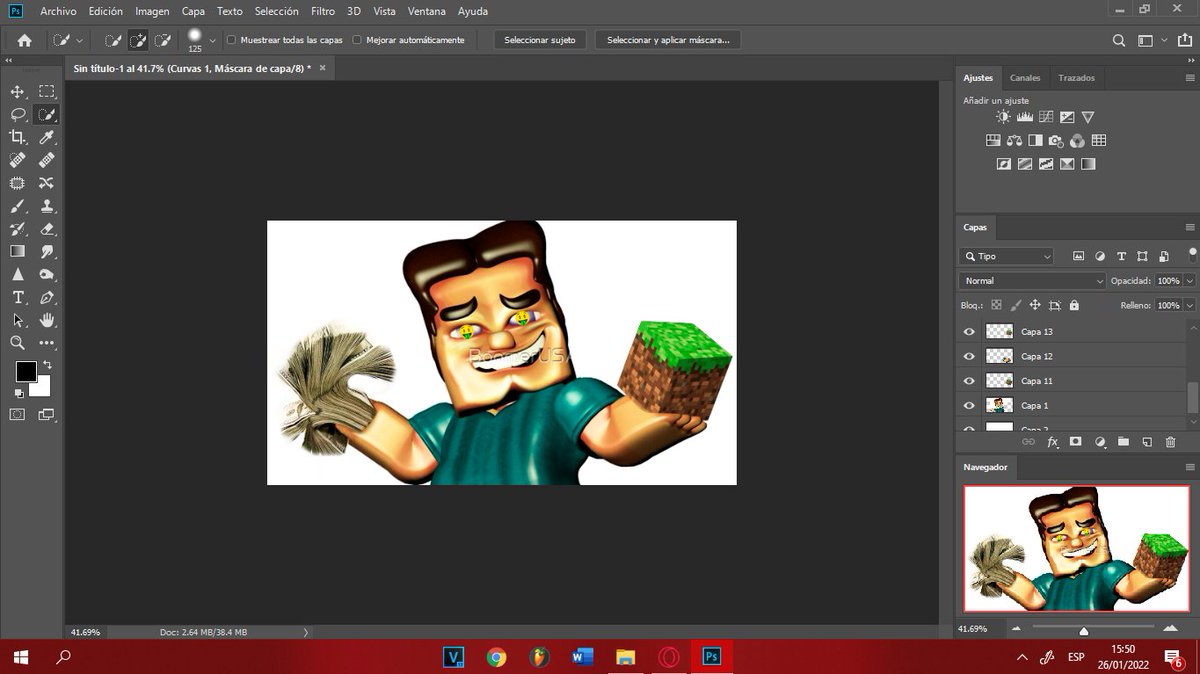Add a Color Balance adjustment

tap(1014, 141)
